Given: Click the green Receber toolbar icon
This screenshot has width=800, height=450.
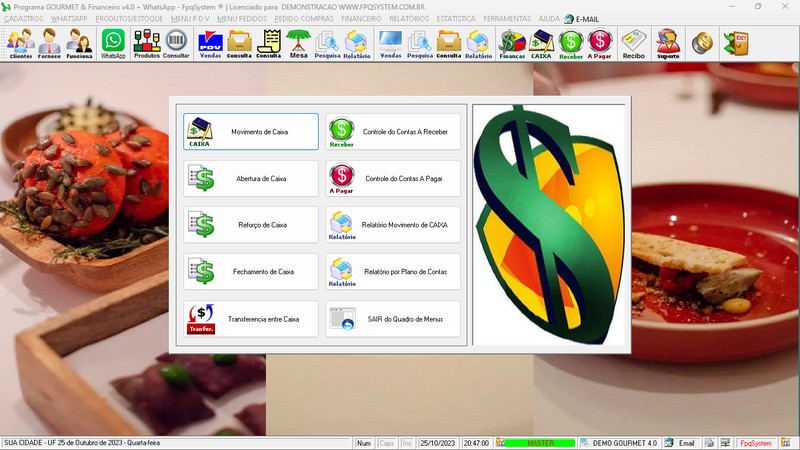Looking at the screenshot, I should (x=571, y=43).
